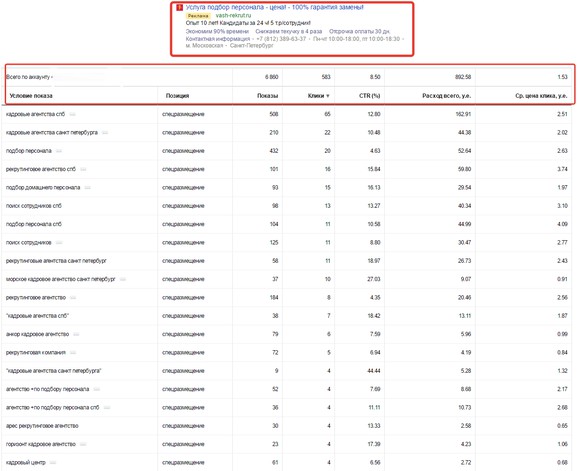Click the position cell in the 'подбор домашнего персонала' row
Screen dimensions: 579x471
183,188
